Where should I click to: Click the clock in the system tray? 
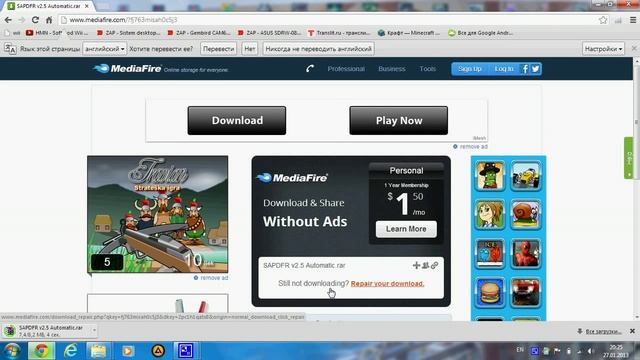tap(616, 351)
